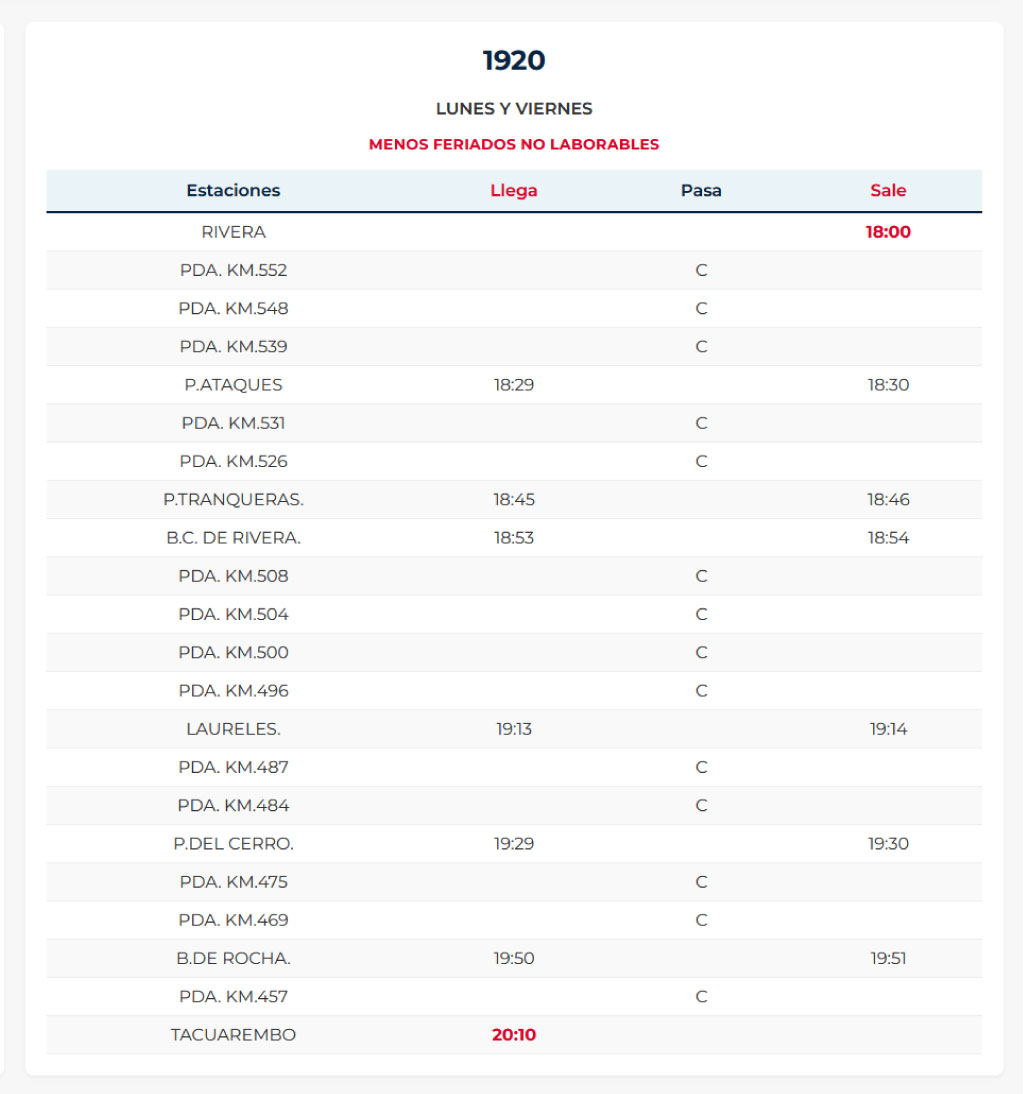
Task: Select the P.DEL CERRO. station name
Action: coord(233,844)
